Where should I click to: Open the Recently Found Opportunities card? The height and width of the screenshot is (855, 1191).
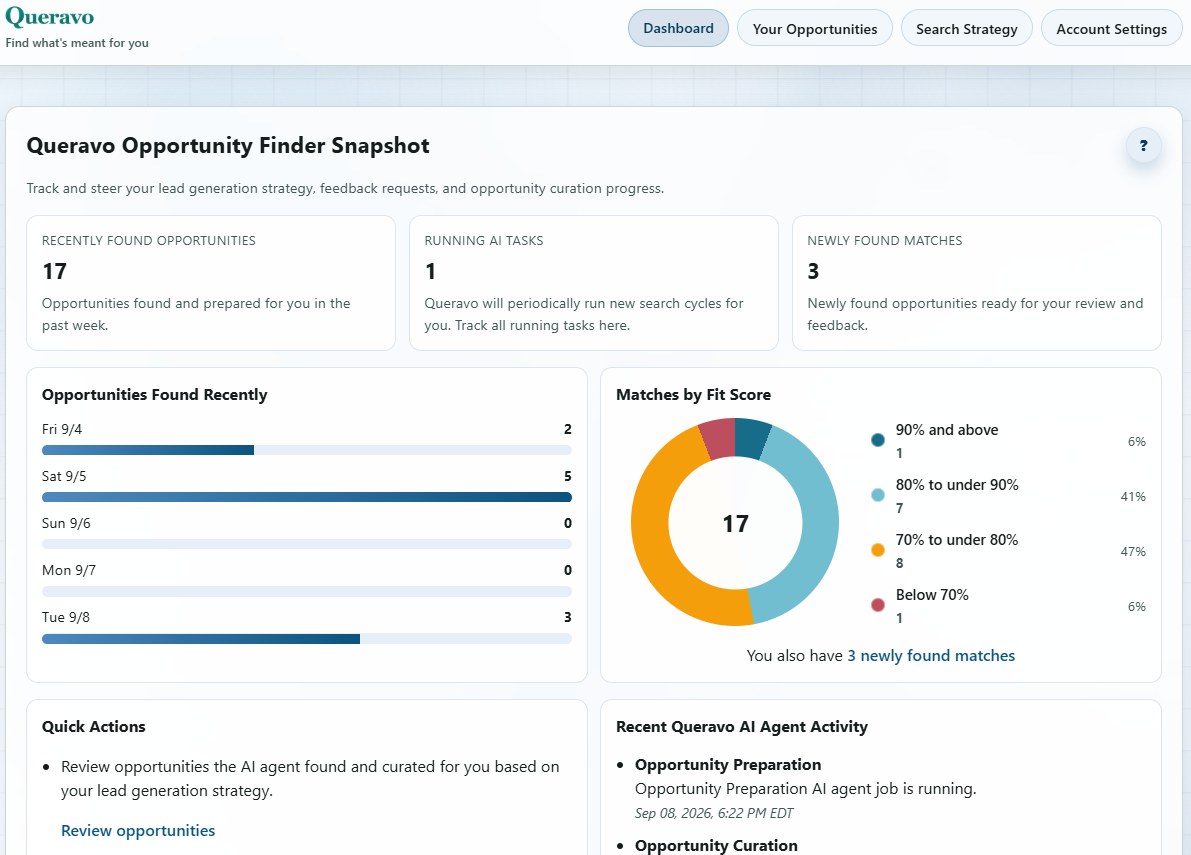(x=210, y=283)
